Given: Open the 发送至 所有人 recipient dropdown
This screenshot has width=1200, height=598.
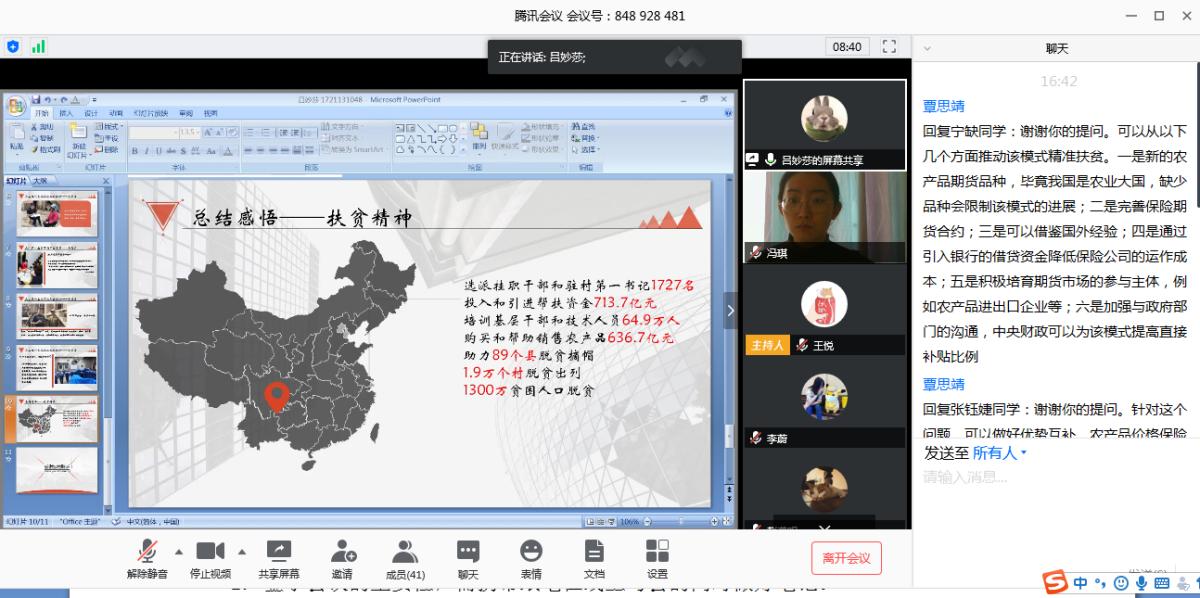Looking at the screenshot, I should pyautogui.click(x=1000, y=453).
